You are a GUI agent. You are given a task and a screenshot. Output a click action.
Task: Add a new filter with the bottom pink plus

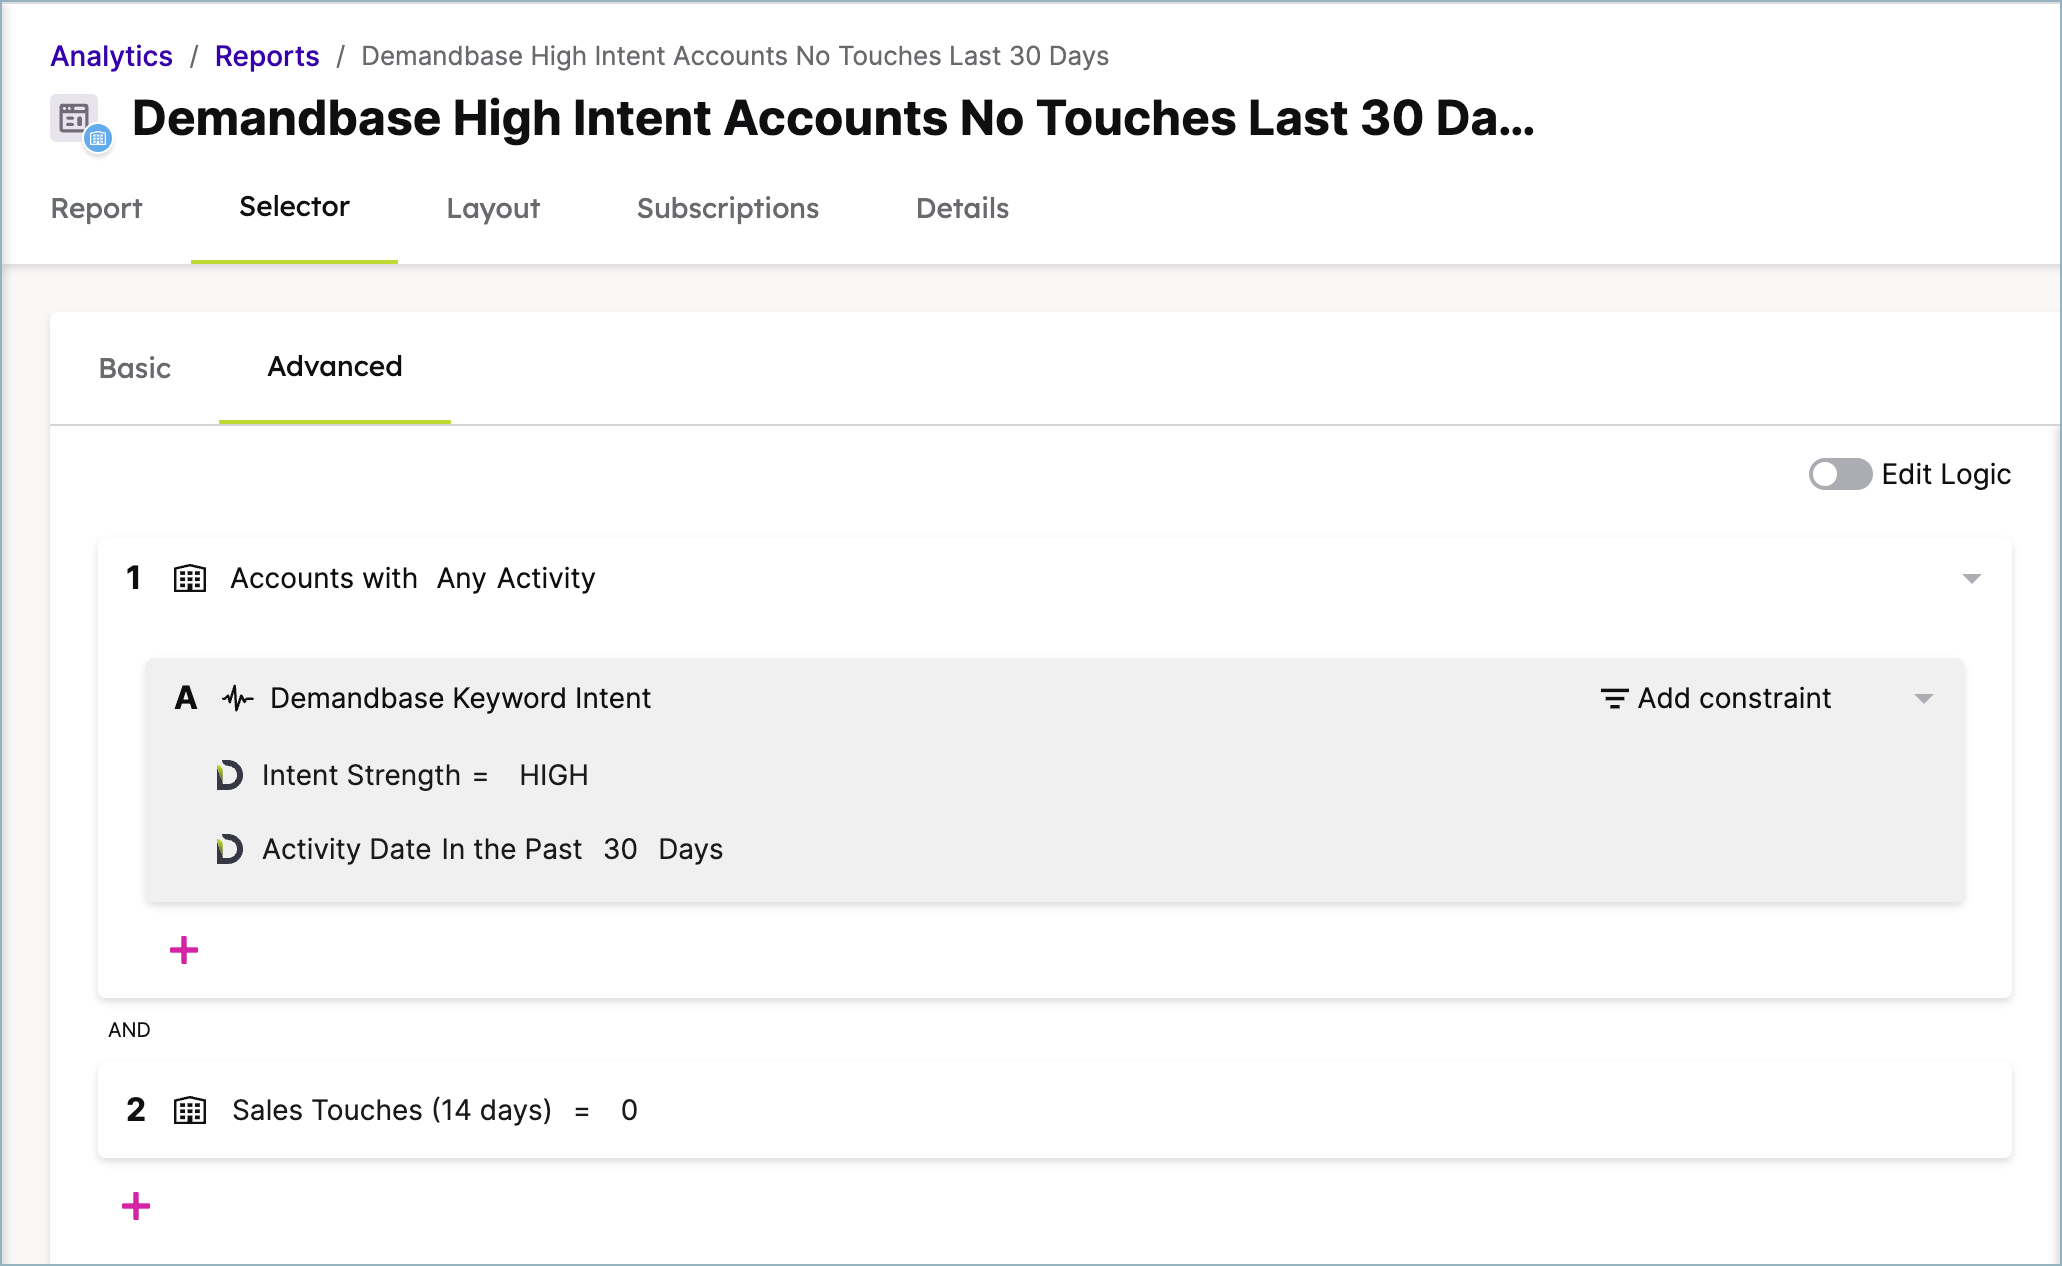pos(136,1206)
